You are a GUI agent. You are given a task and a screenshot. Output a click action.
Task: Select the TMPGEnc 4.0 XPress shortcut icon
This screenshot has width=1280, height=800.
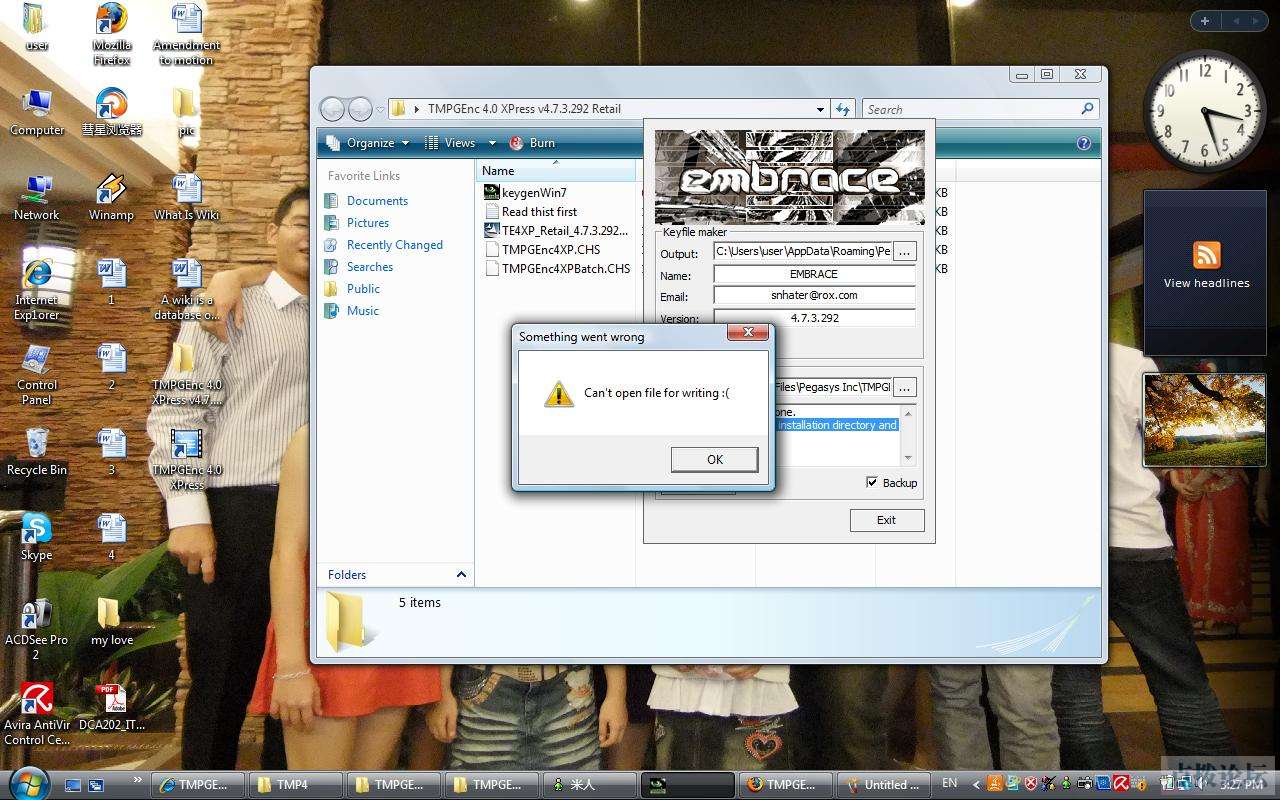click(186, 459)
